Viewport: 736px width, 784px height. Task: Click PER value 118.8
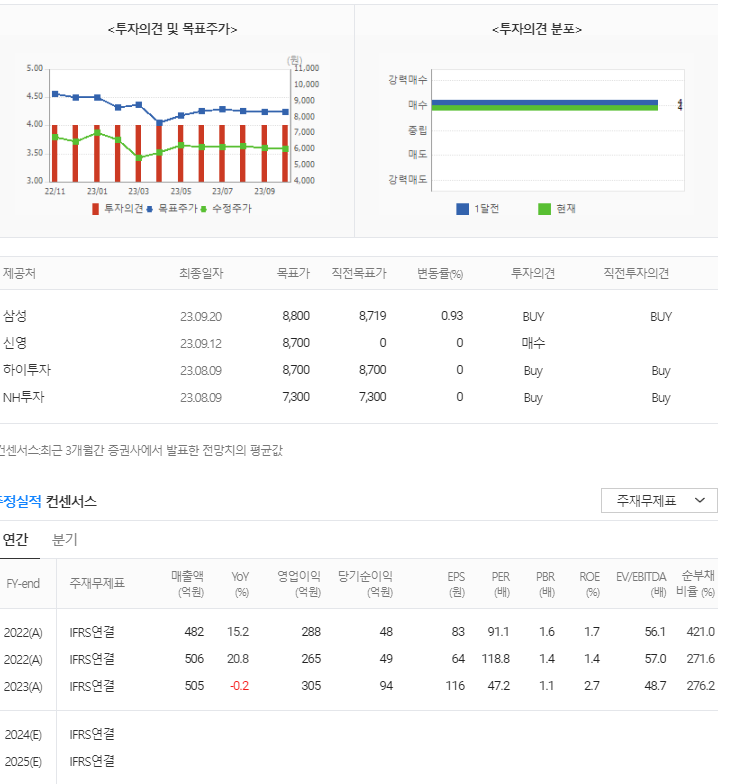(x=496, y=659)
